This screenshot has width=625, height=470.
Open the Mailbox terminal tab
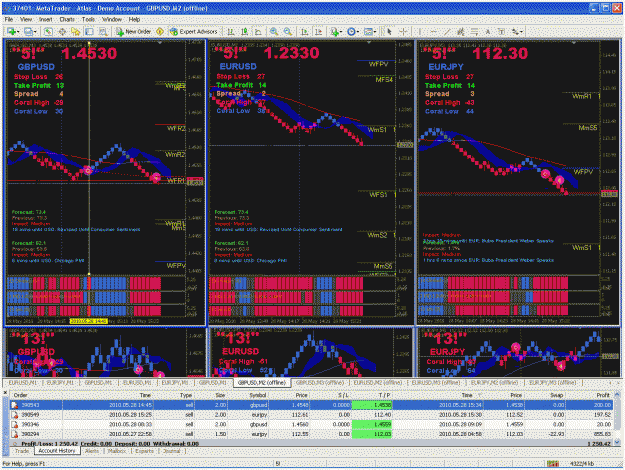(117, 451)
